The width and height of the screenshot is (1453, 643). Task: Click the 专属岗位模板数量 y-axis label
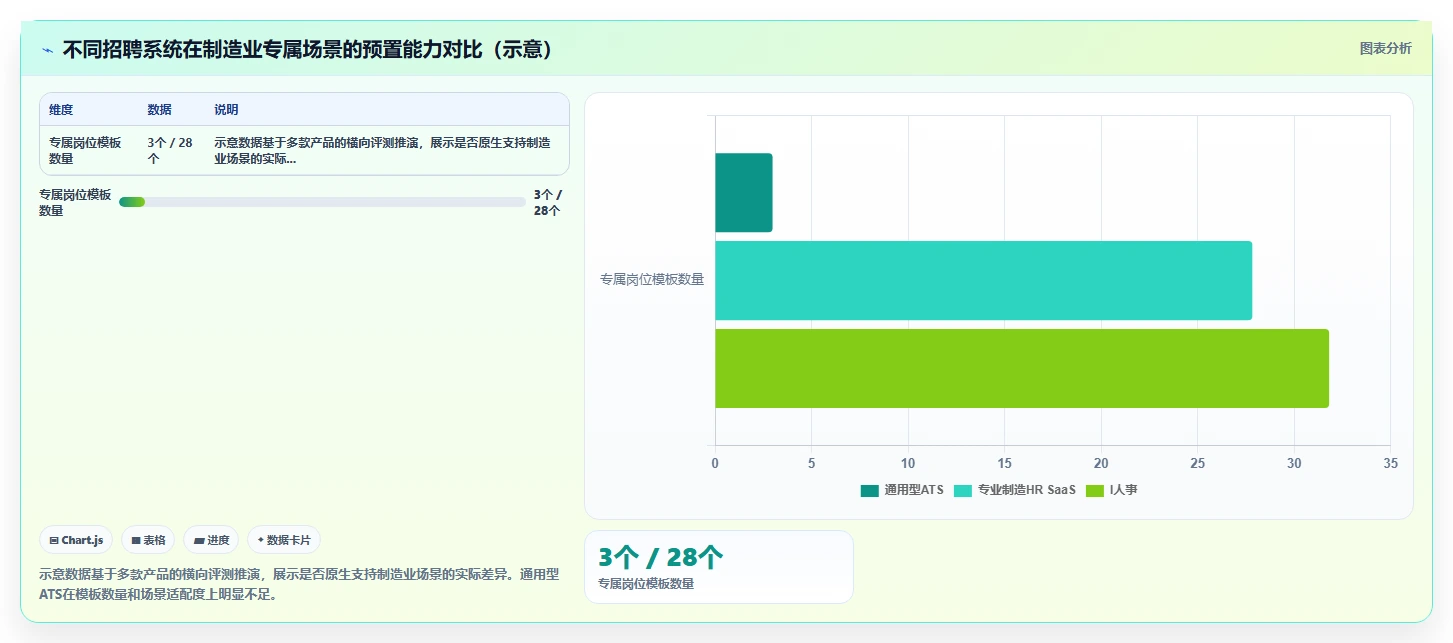(x=652, y=280)
